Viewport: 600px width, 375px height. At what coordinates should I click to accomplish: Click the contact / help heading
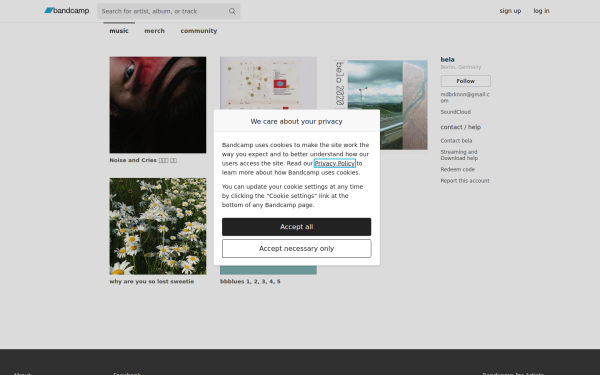(460, 127)
